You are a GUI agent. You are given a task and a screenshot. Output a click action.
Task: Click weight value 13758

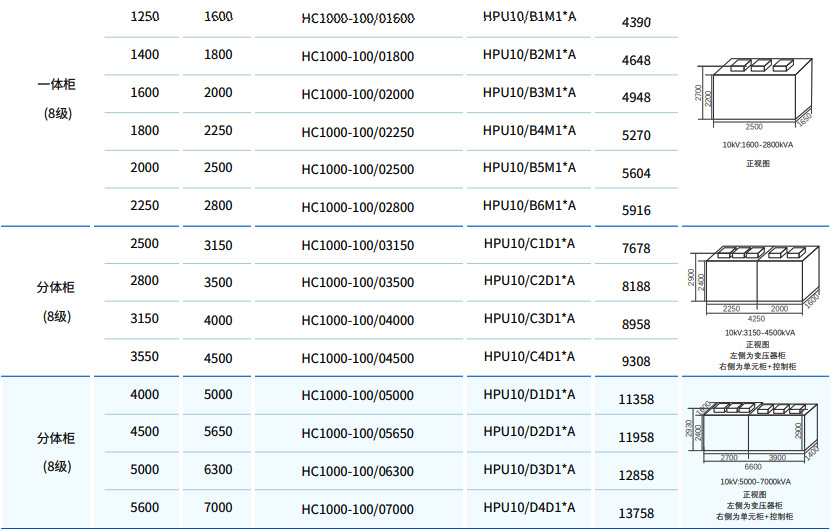click(636, 513)
